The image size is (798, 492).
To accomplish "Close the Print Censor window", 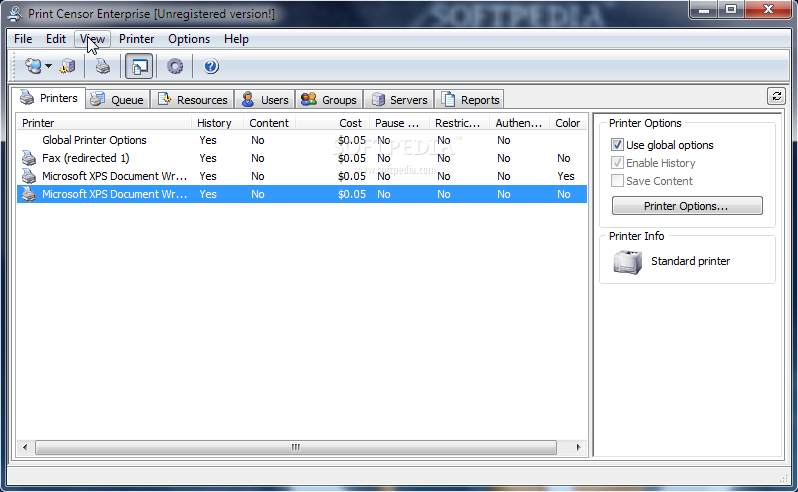I will pos(768,9).
